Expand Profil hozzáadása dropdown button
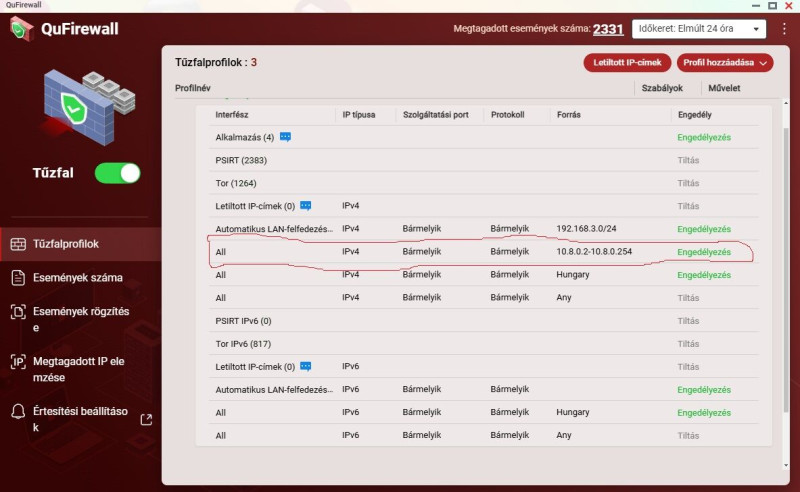This screenshot has width=800, height=492. [x=724, y=62]
